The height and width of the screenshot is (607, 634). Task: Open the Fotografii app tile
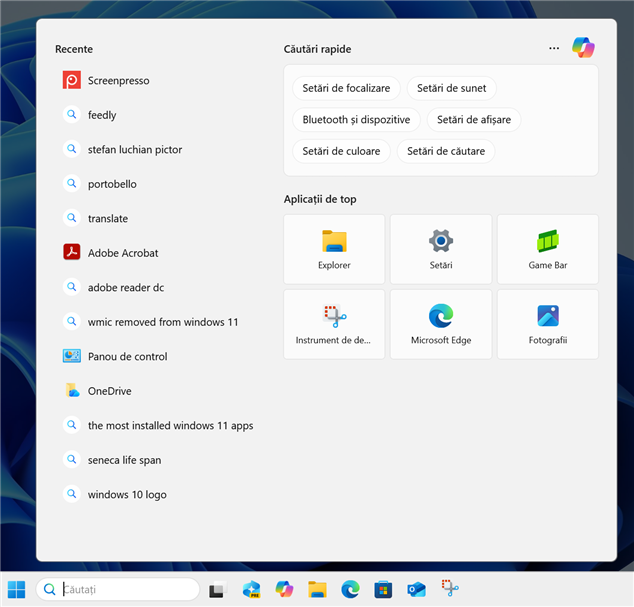point(548,324)
